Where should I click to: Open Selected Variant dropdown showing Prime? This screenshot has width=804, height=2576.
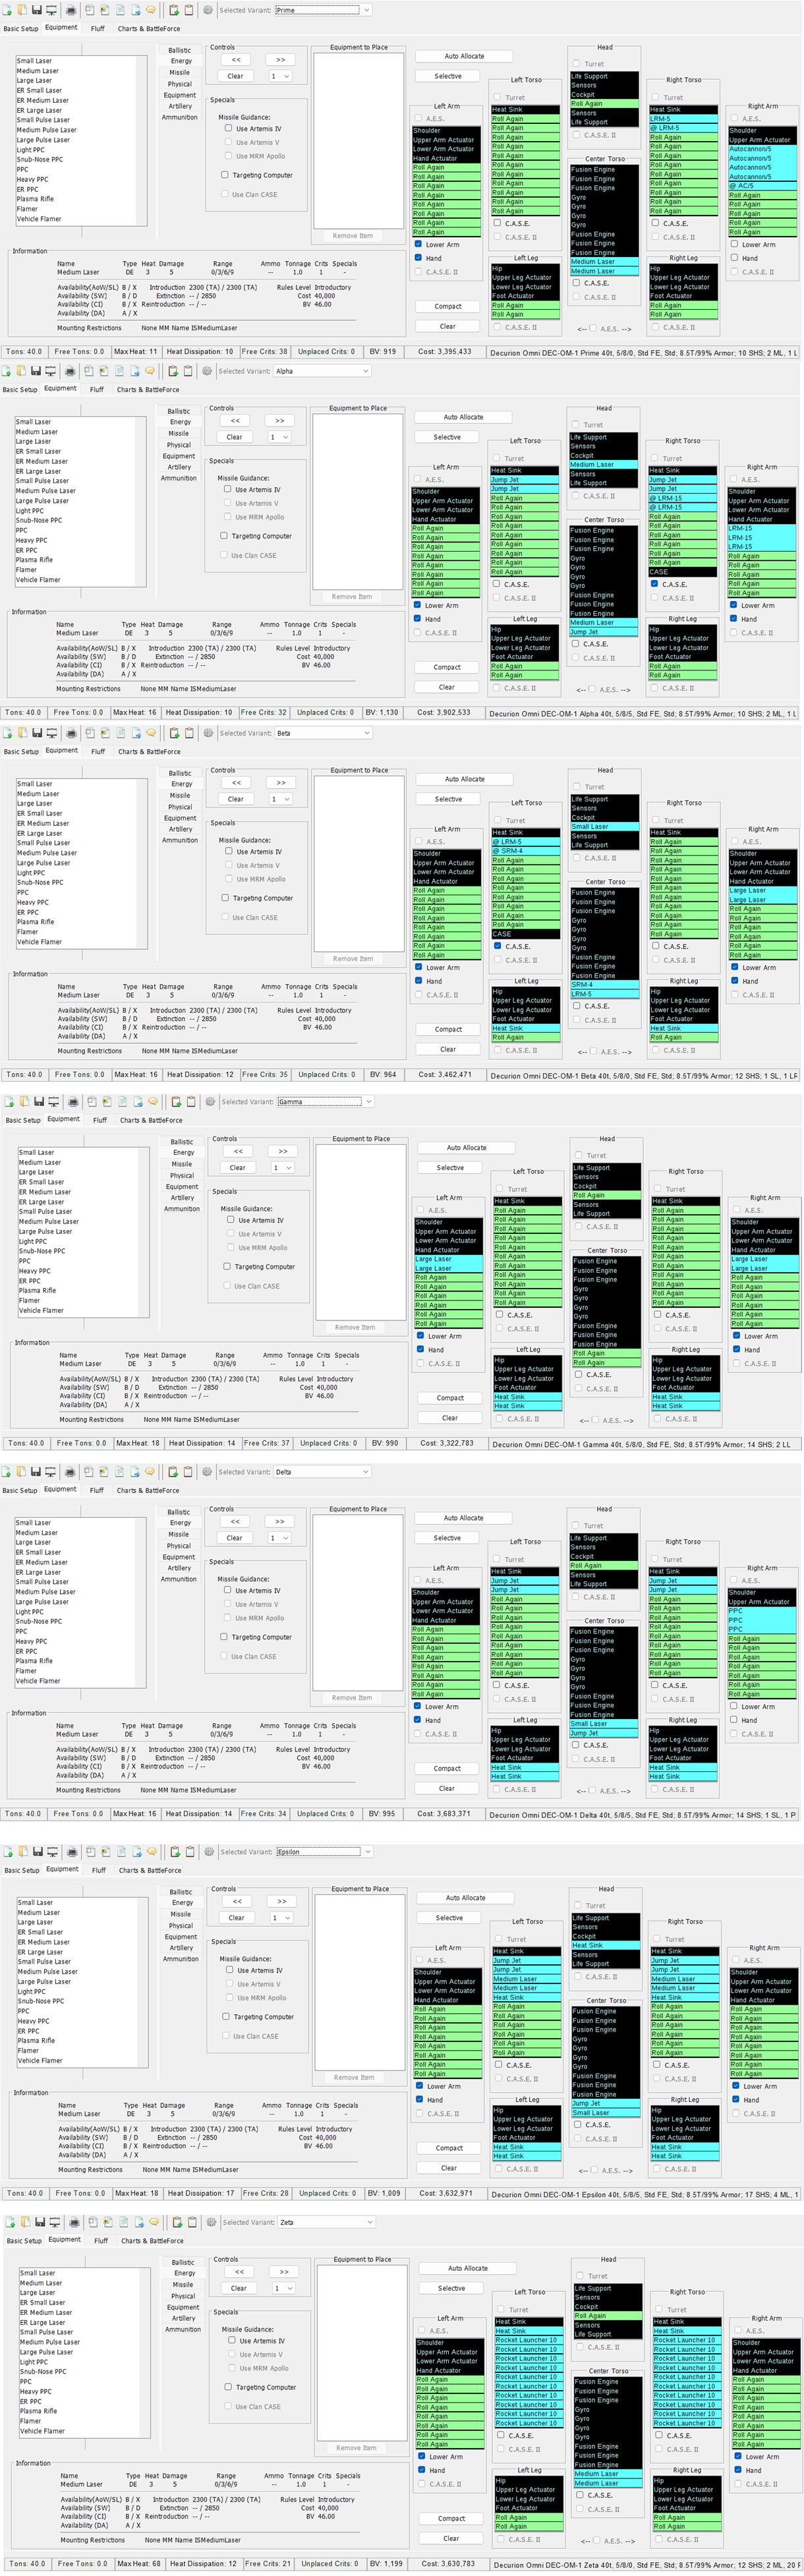(x=323, y=10)
